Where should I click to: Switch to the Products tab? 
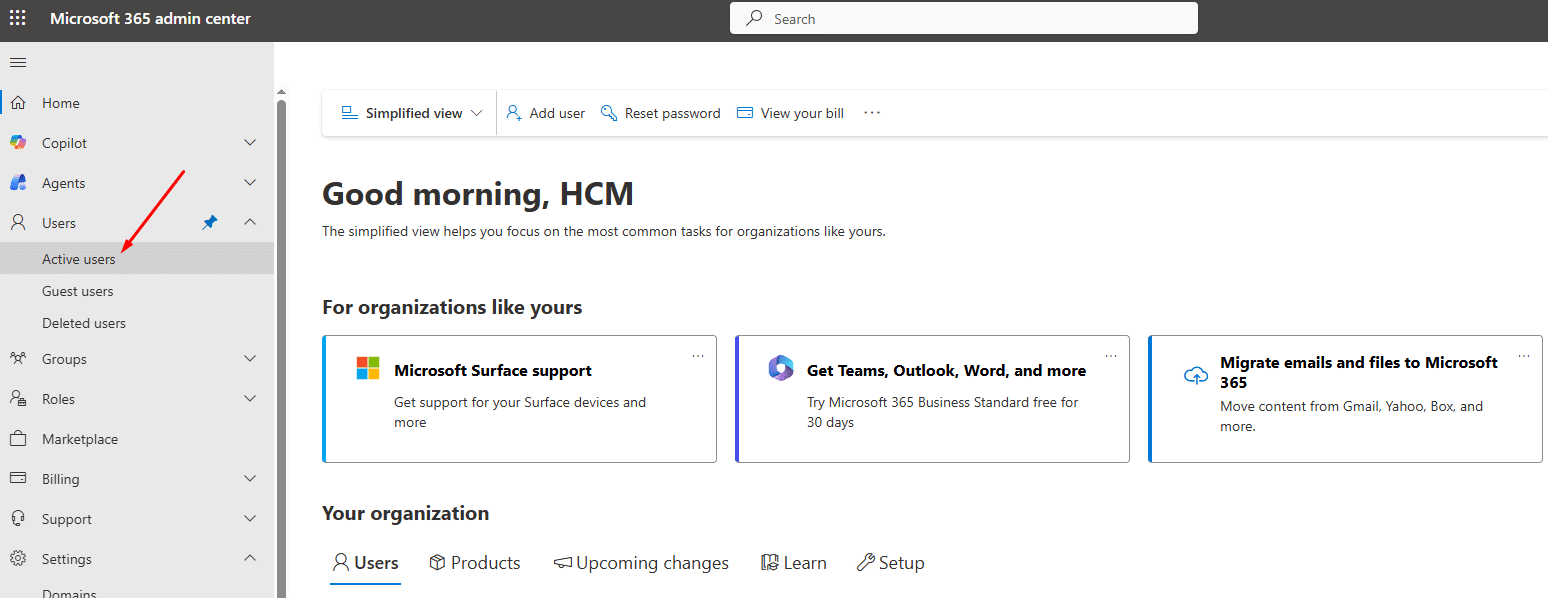(475, 563)
